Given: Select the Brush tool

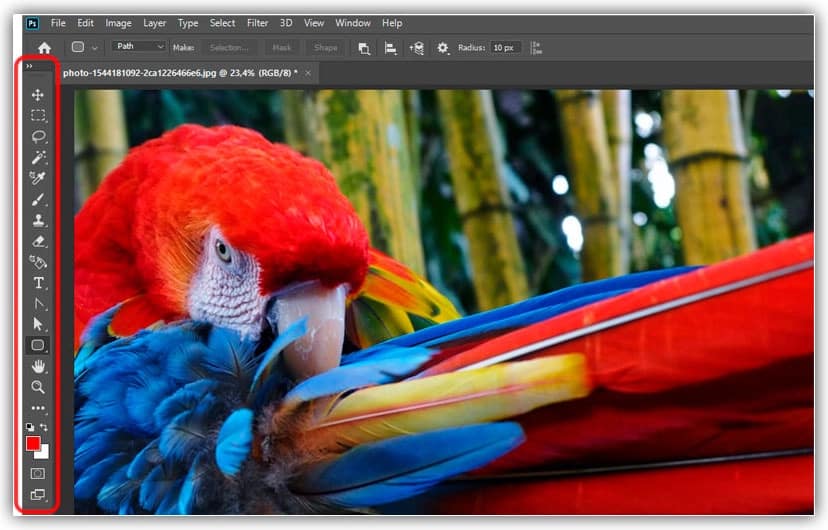Looking at the screenshot, I should point(38,199).
